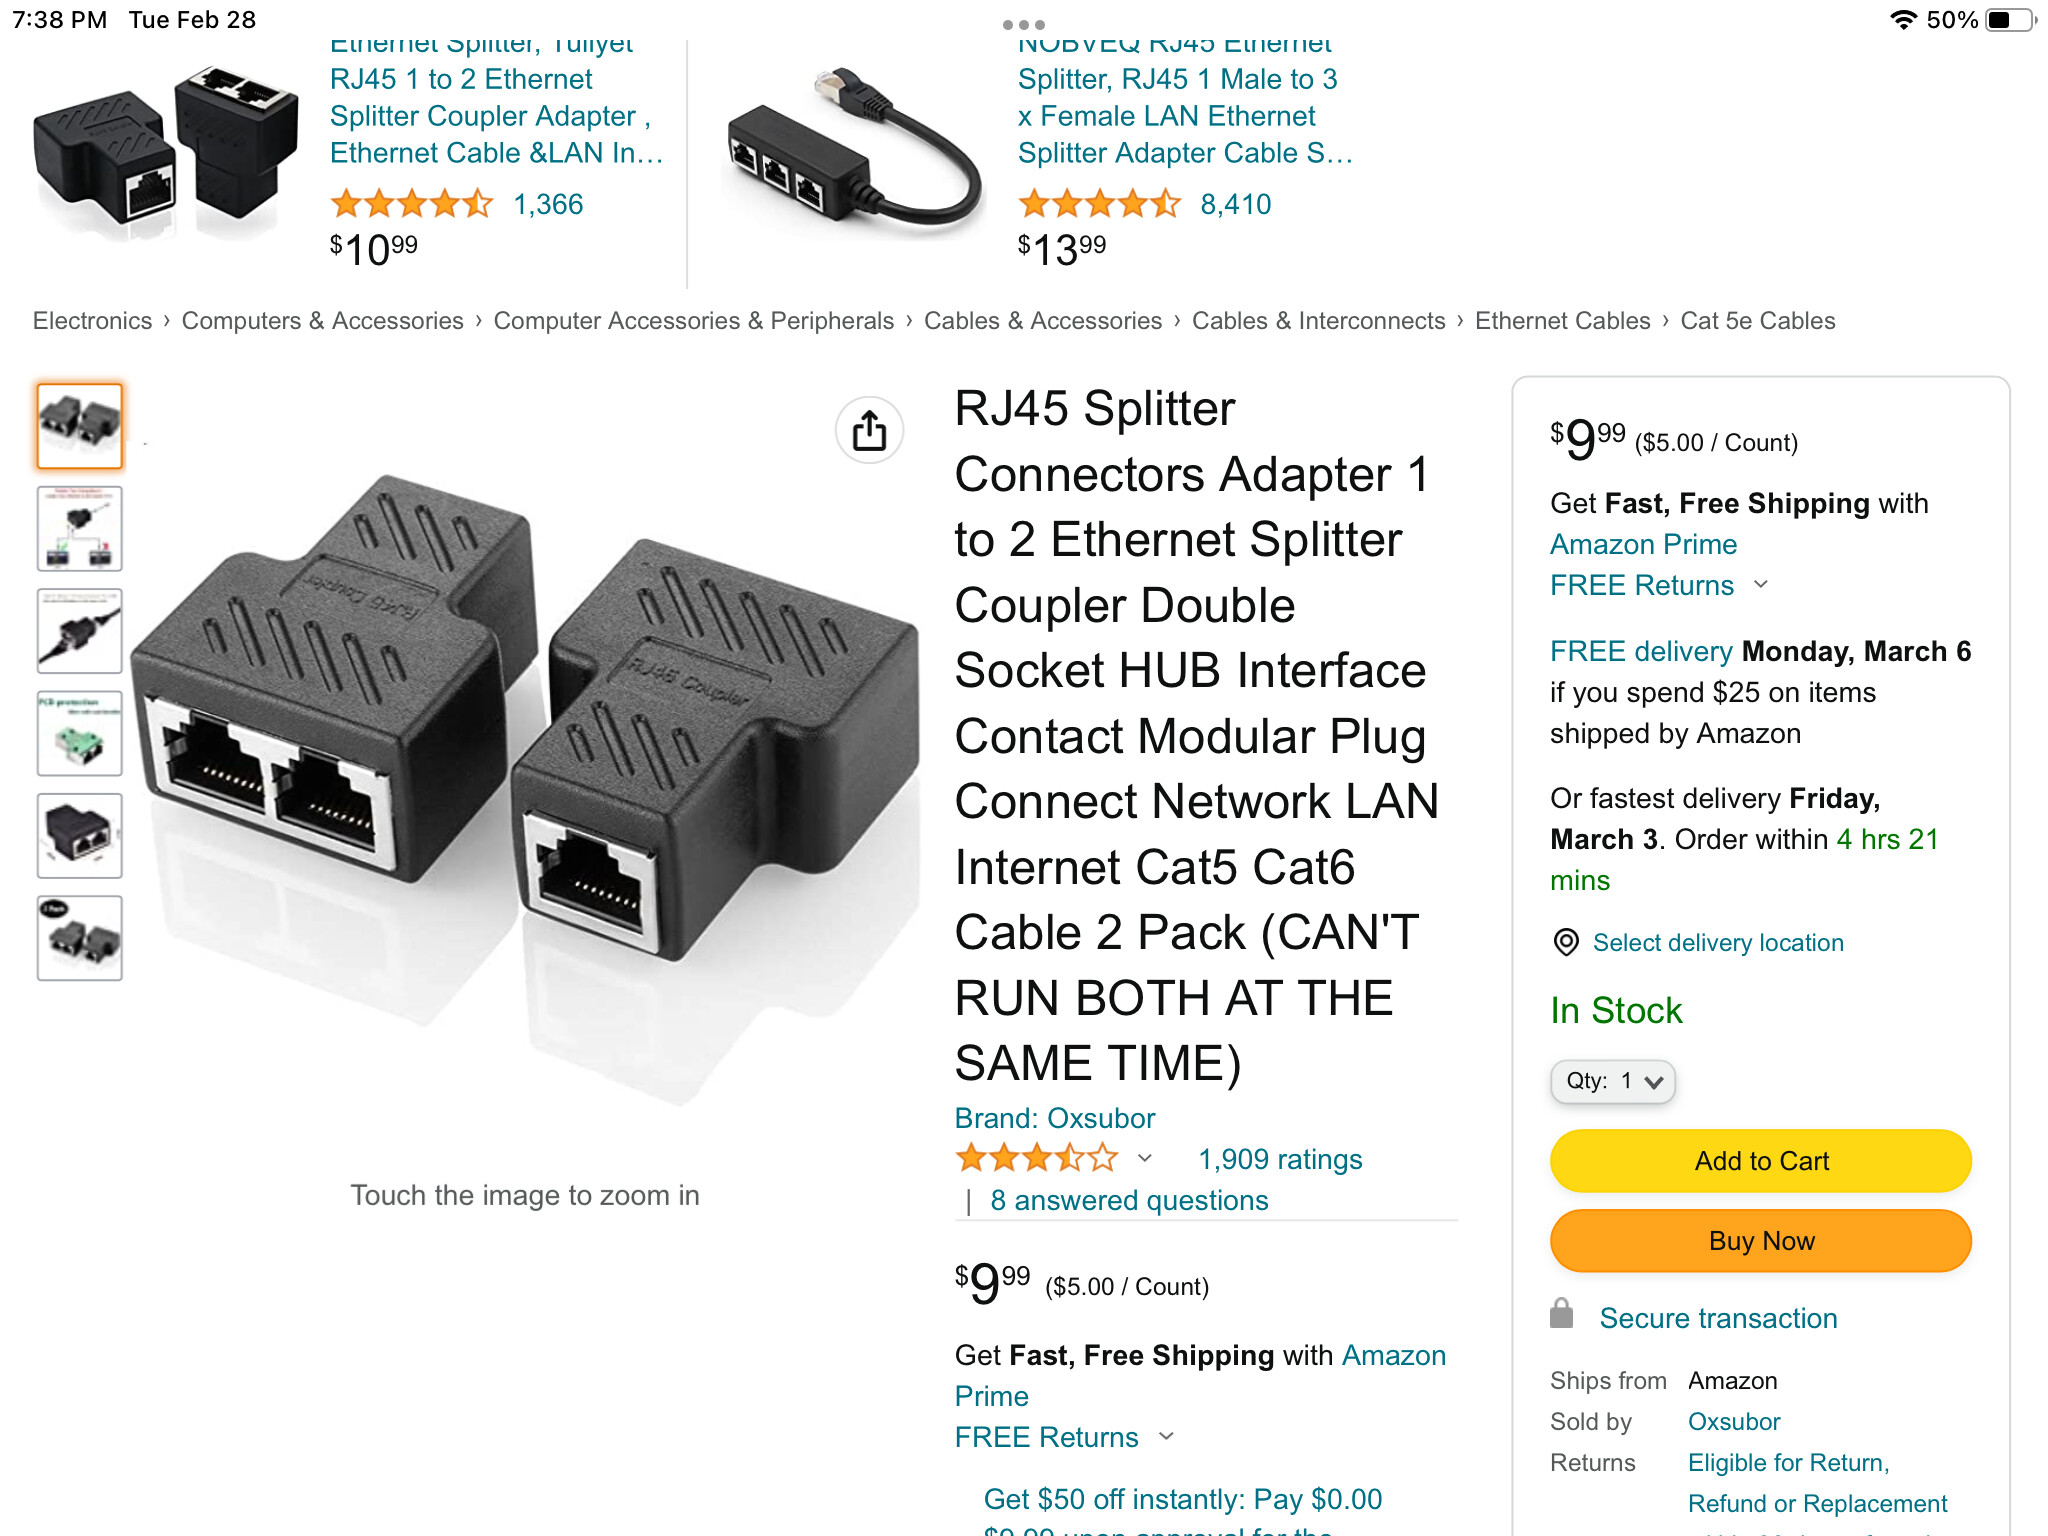This screenshot has height=1536, width=2048.
Task: Tap the three-dot multitasking icon at top
Action: pyautogui.click(x=1023, y=24)
